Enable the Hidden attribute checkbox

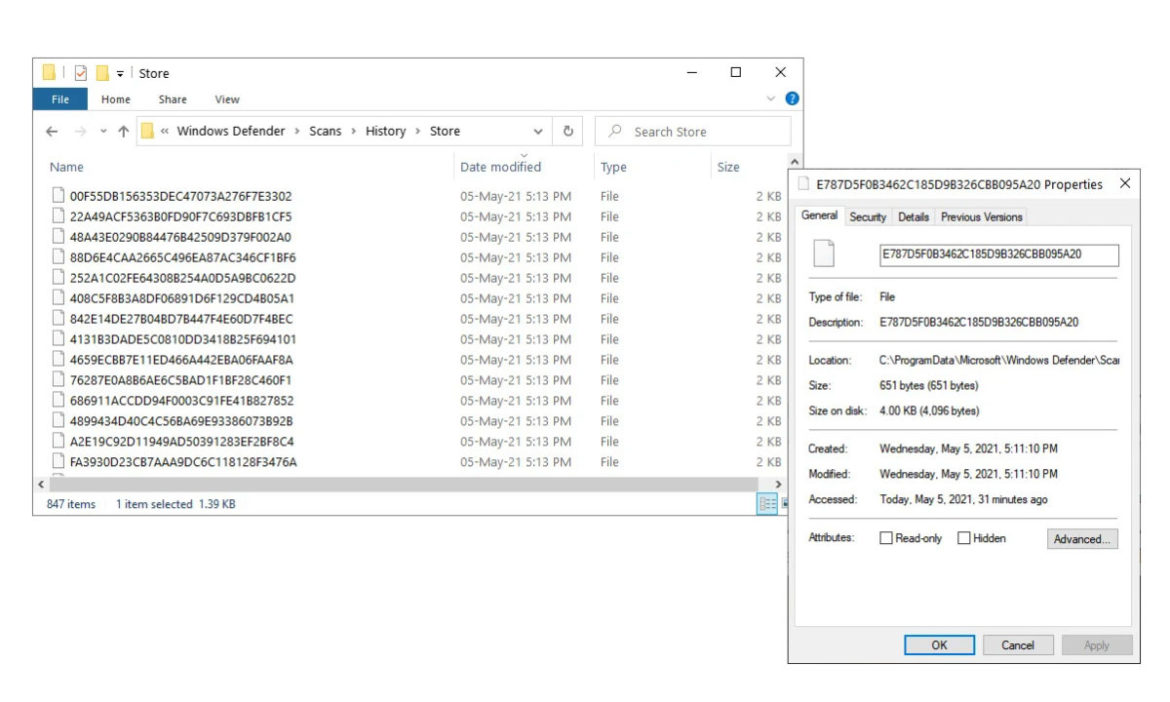tap(964, 538)
